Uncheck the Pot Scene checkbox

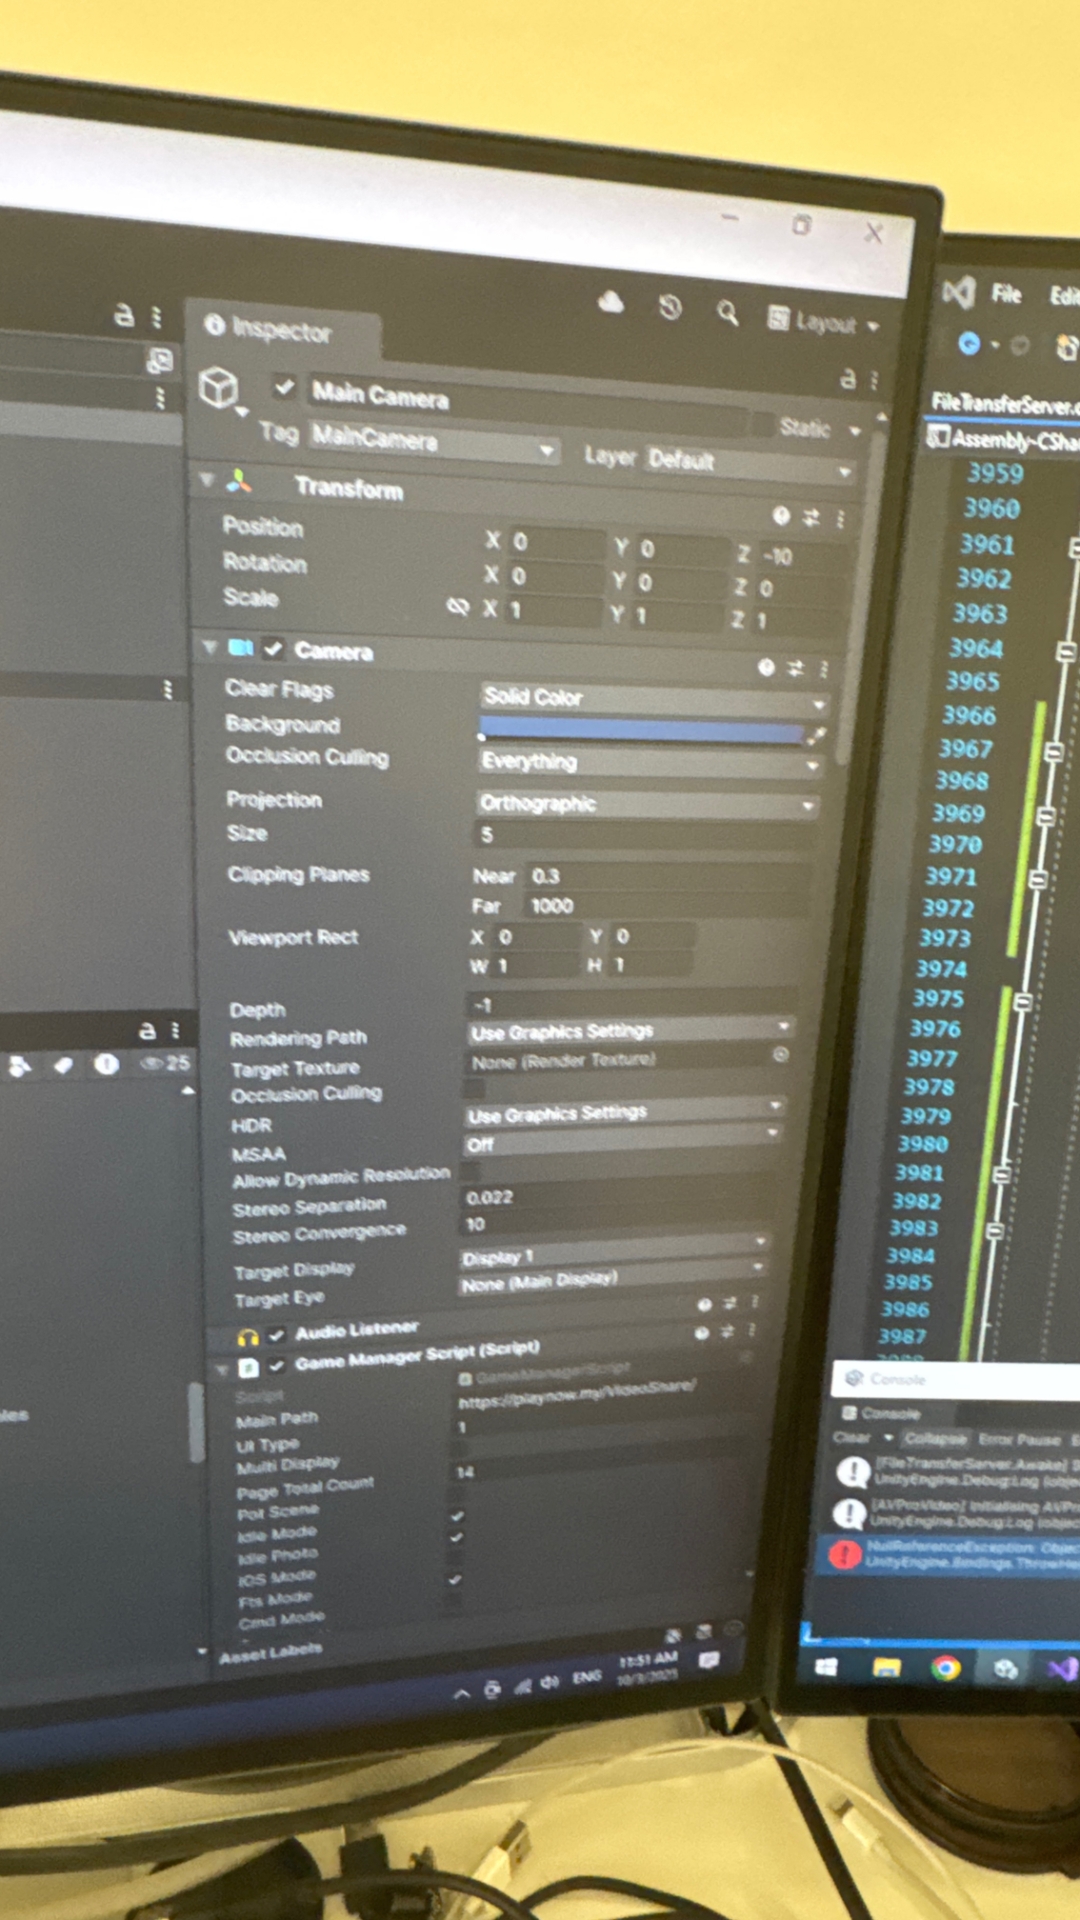coord(456,1516)
